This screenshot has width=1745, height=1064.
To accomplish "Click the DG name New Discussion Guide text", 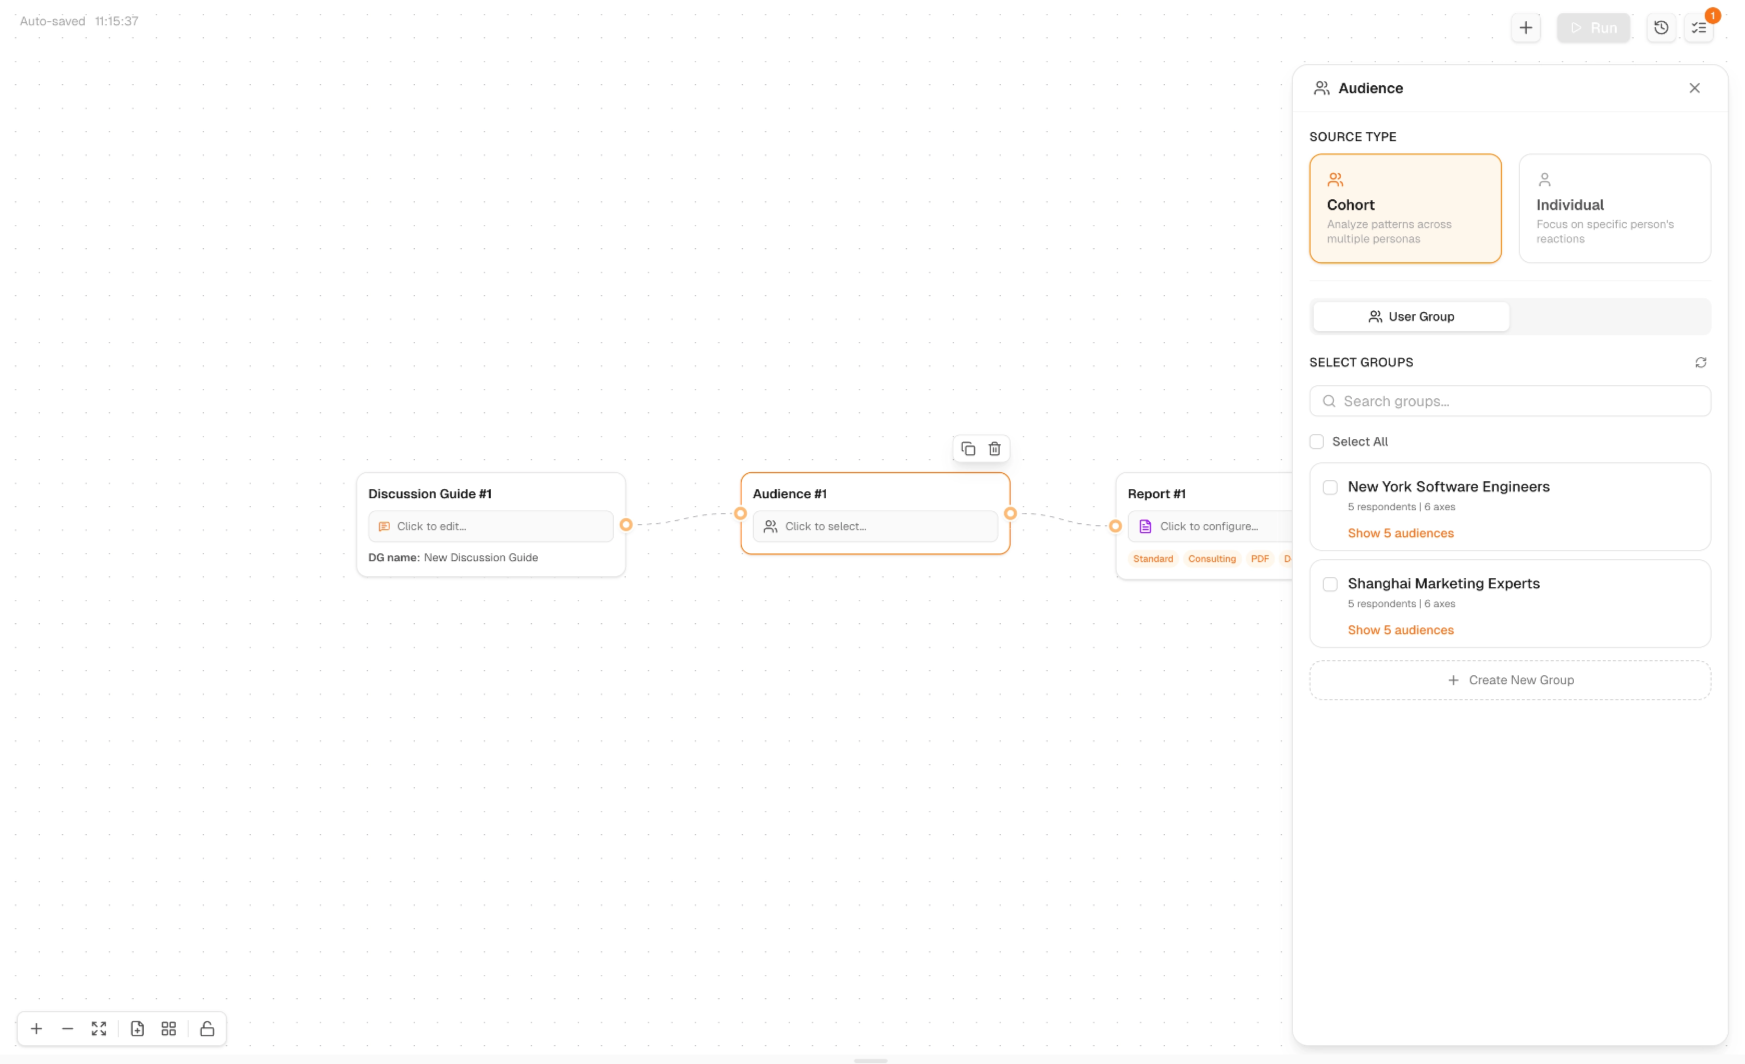I will 453,558.
